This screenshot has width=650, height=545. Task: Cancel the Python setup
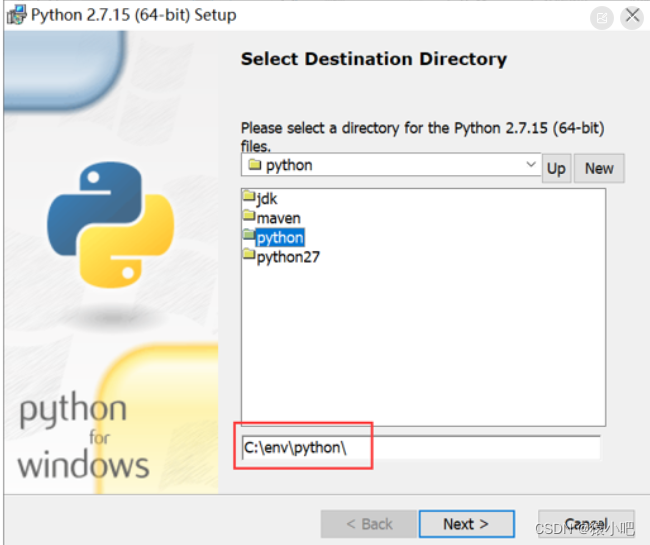click(x=586, y=524)
